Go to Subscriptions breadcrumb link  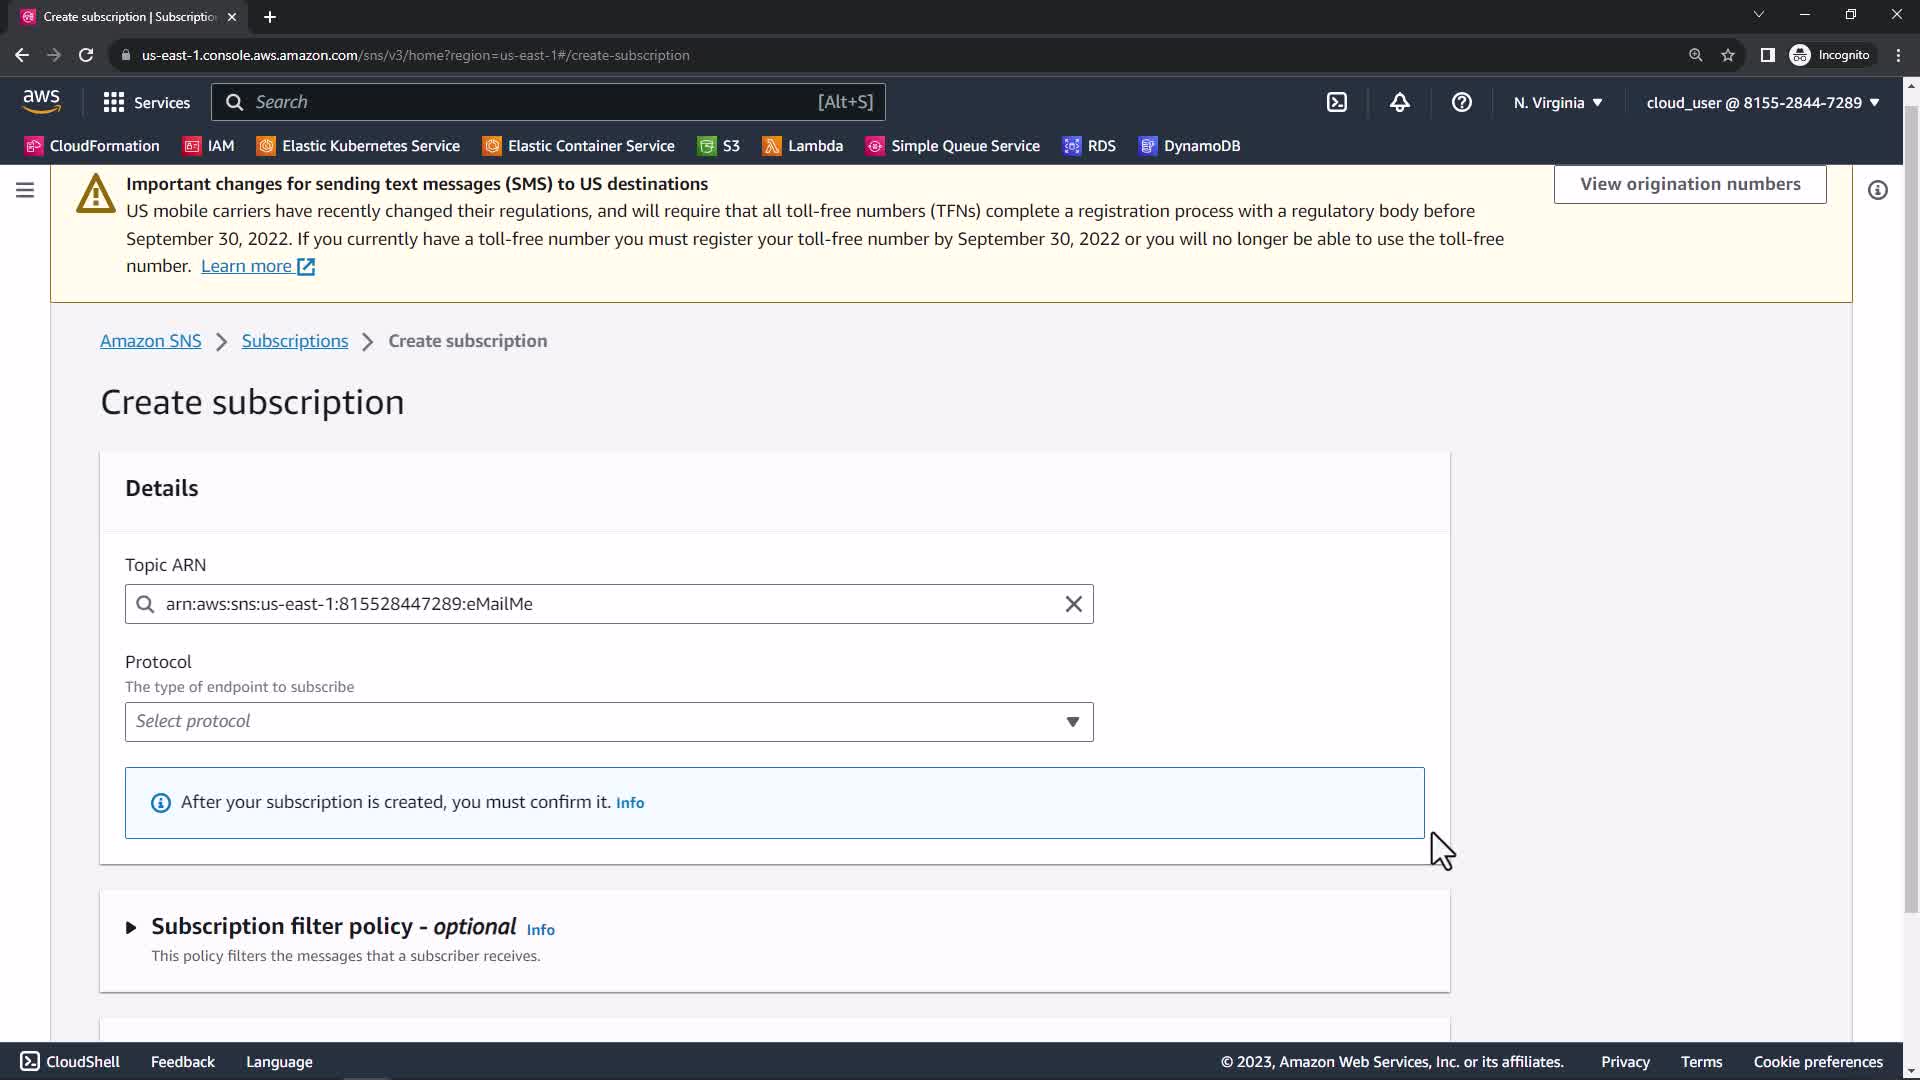[295, 341]
